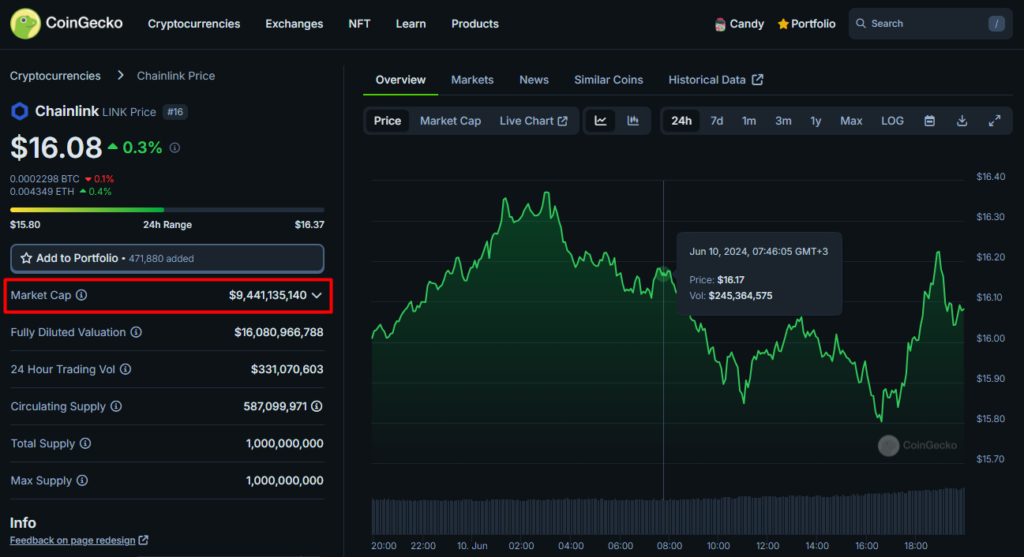Click the 24h Range price bar
The height and width of the screenshot is (557, 1024).
[x=167, y=210]
